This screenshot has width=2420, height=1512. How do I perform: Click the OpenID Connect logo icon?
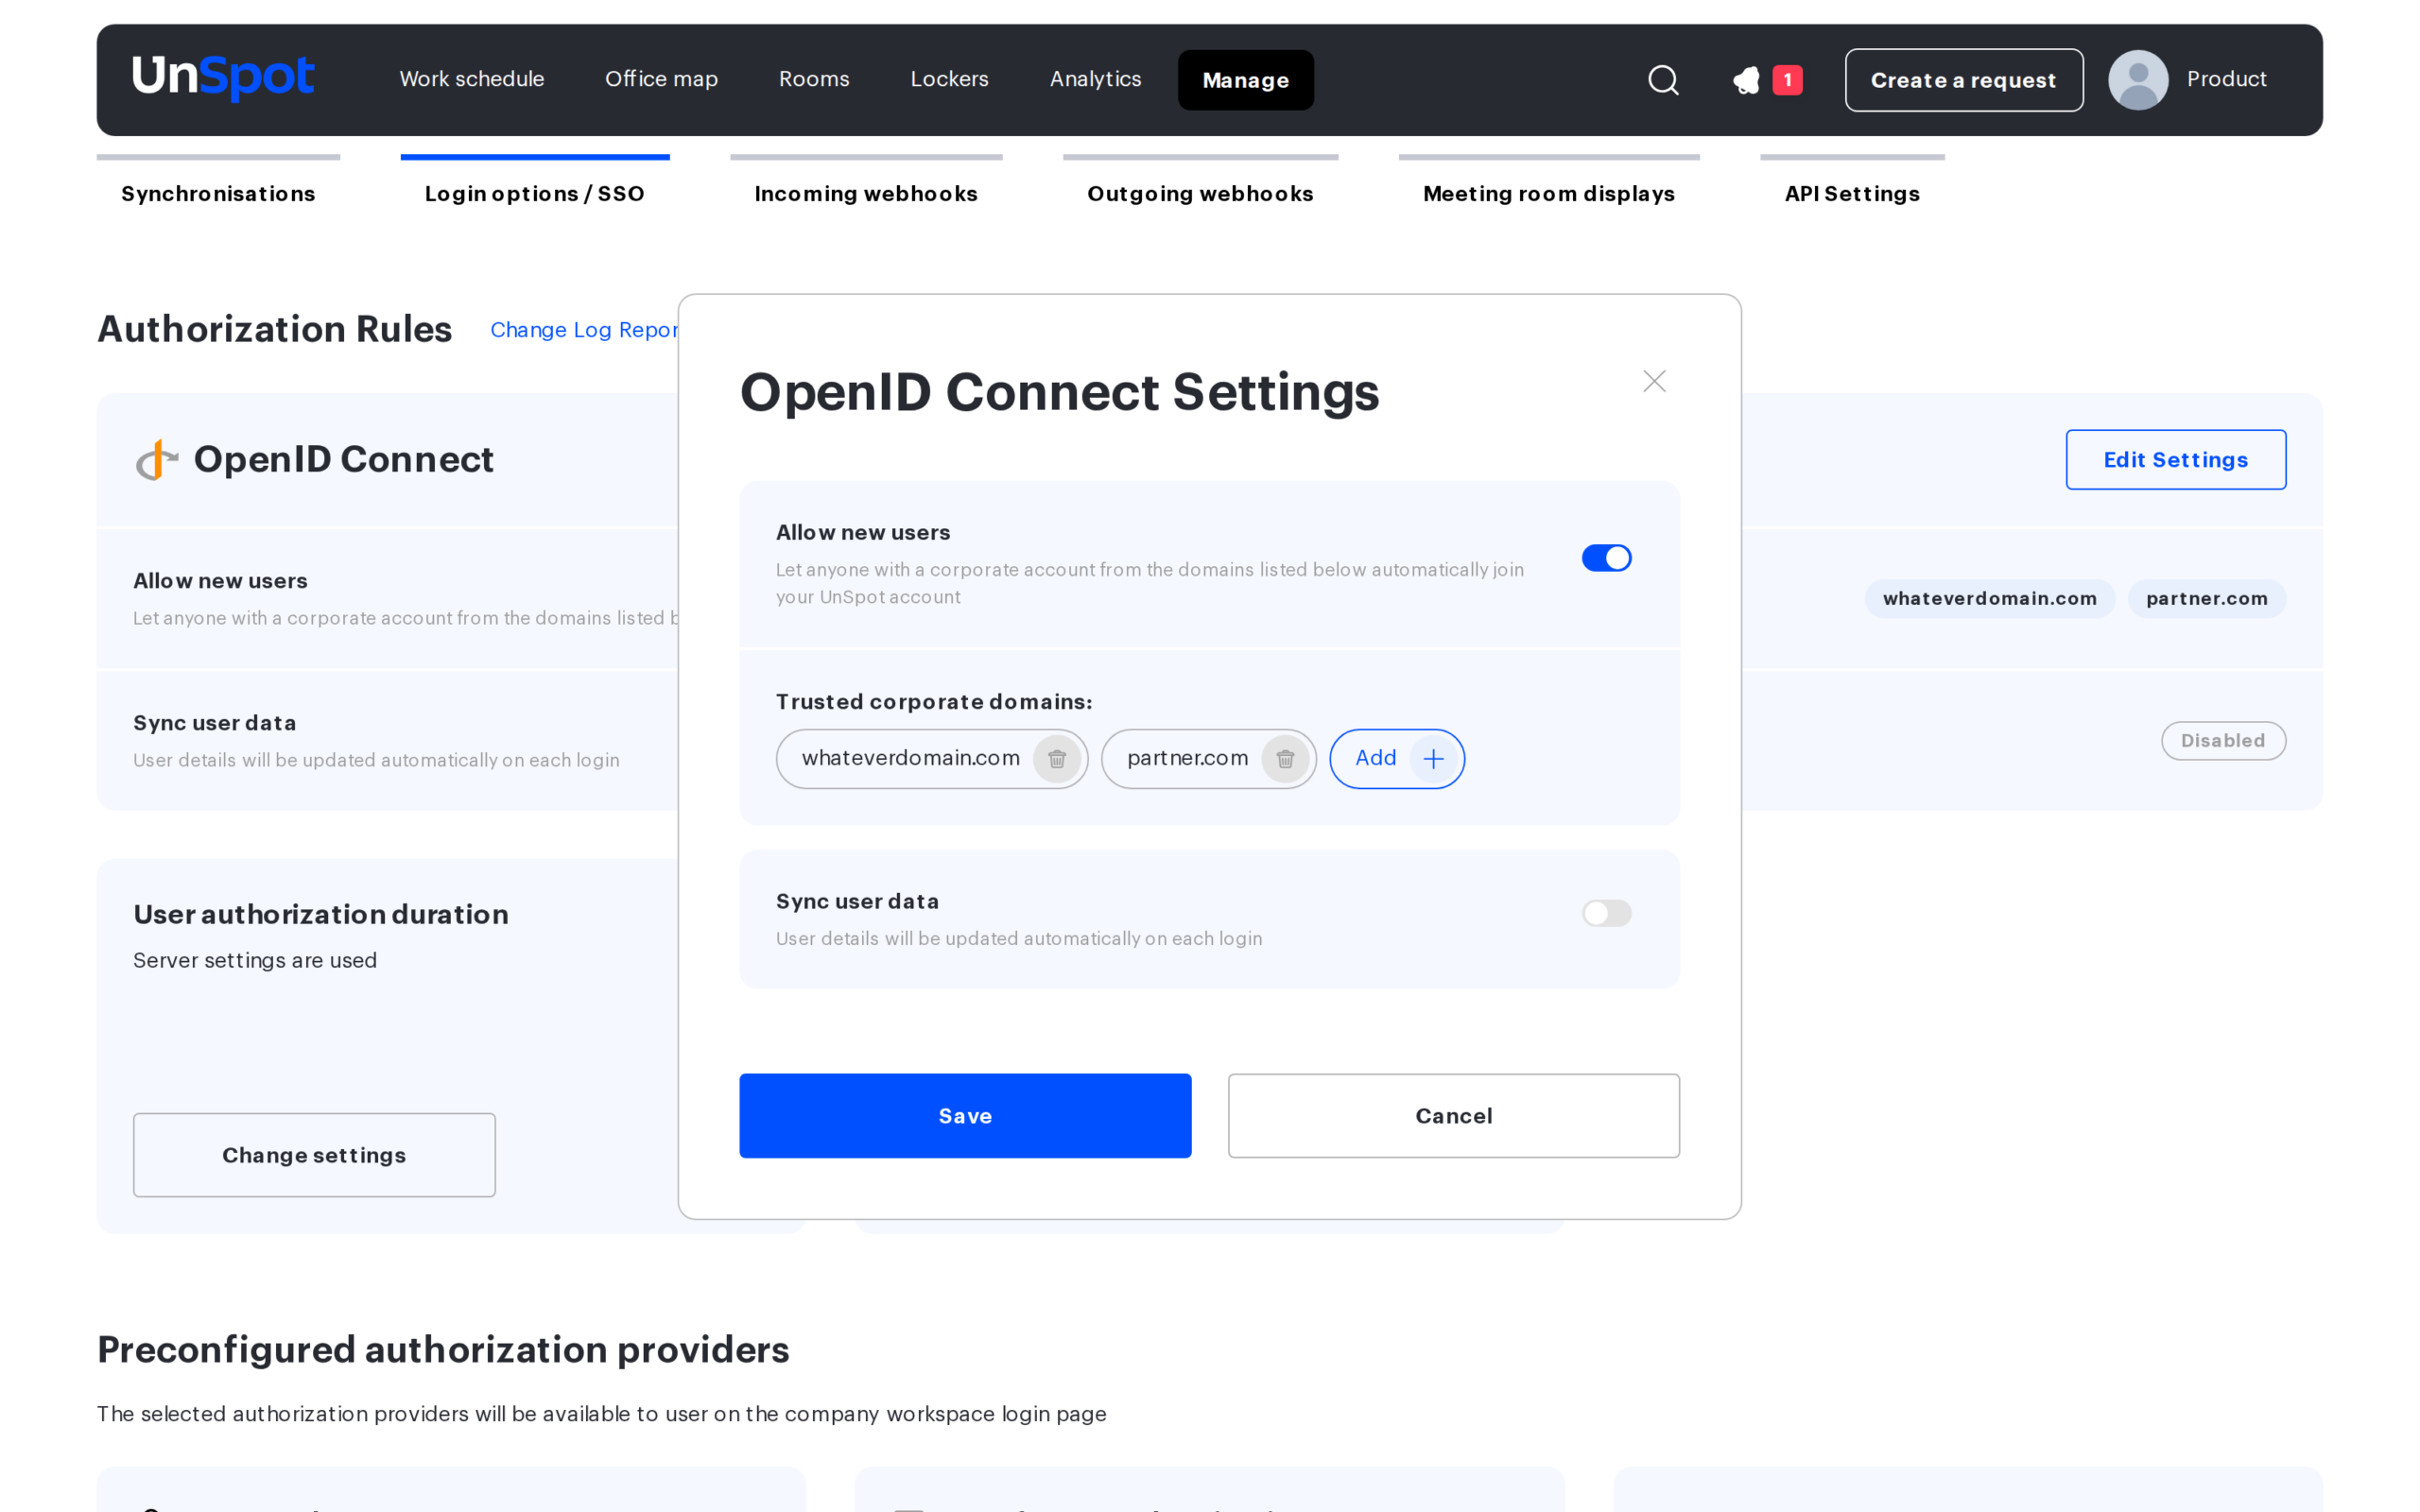[x=157, y=460]
